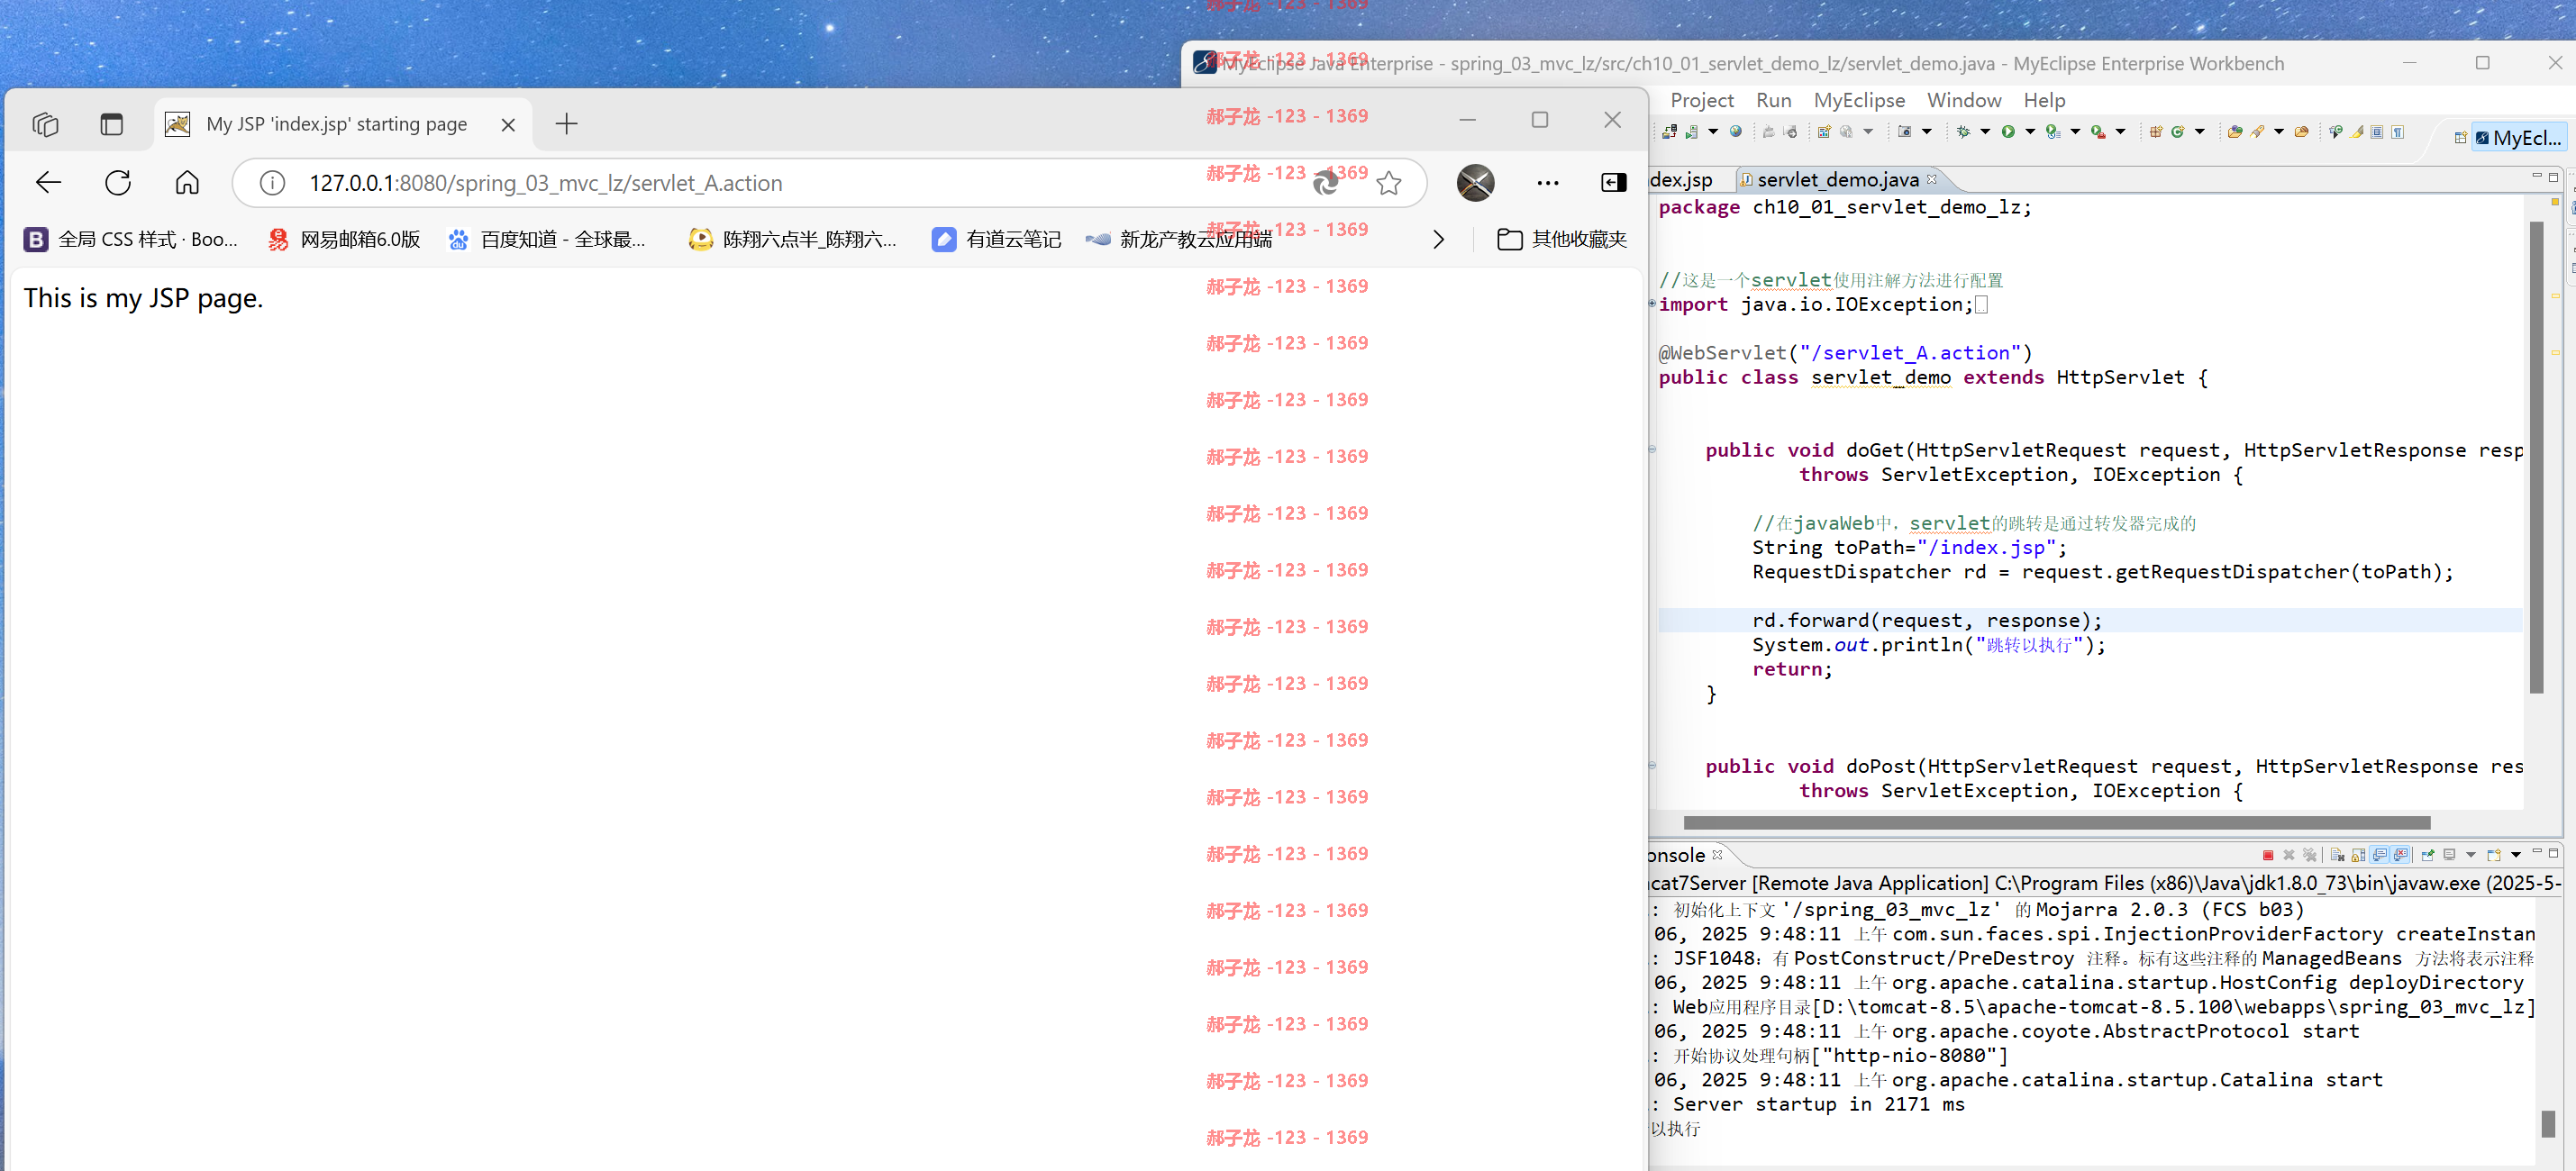Click the Debug bug icon in toolbar
Image resolution: width=2576 pixels, height=1171 pixels.
tap(1963, 132)
